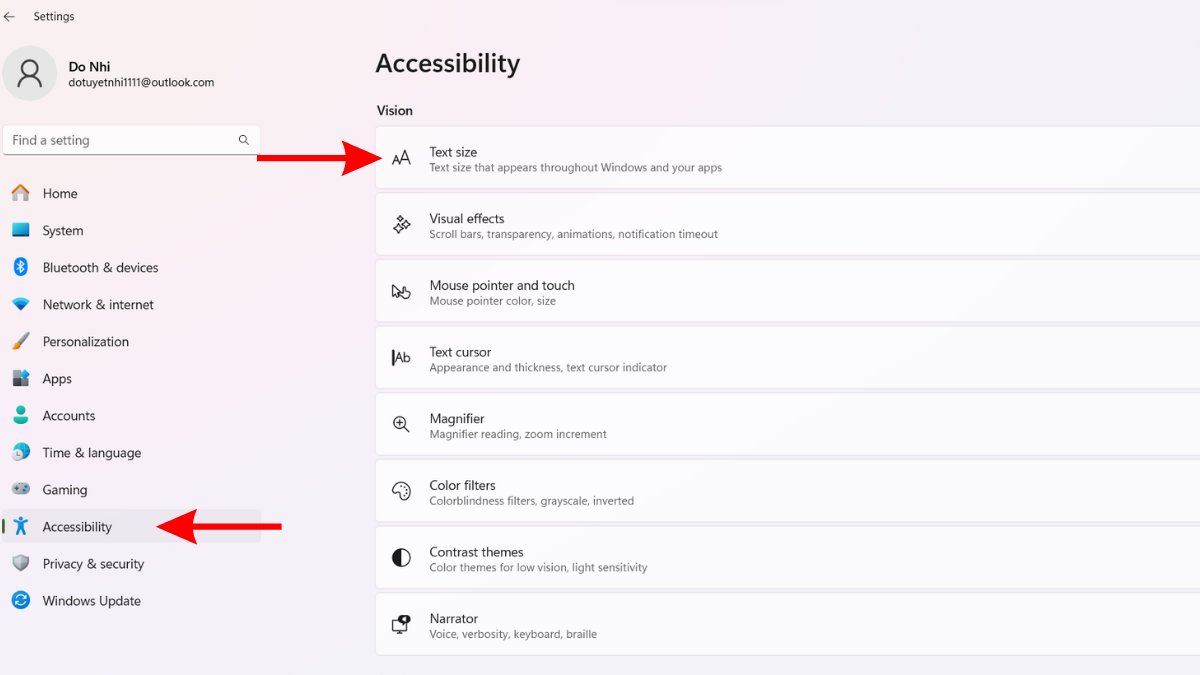Screen dimensions: 1200x675
Task: Go back using the Settings back arrow
Action: 10,16
